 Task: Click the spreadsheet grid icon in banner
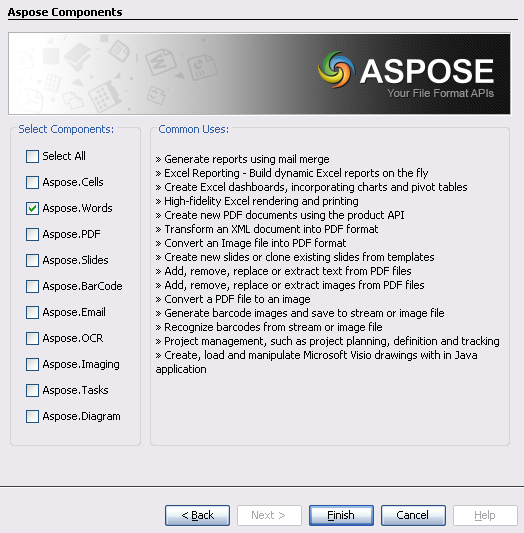(104, 96)
